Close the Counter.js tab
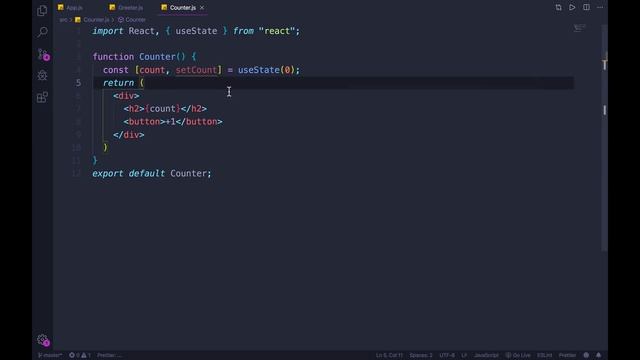Screen dimensions: 640x360 (202, 8)
